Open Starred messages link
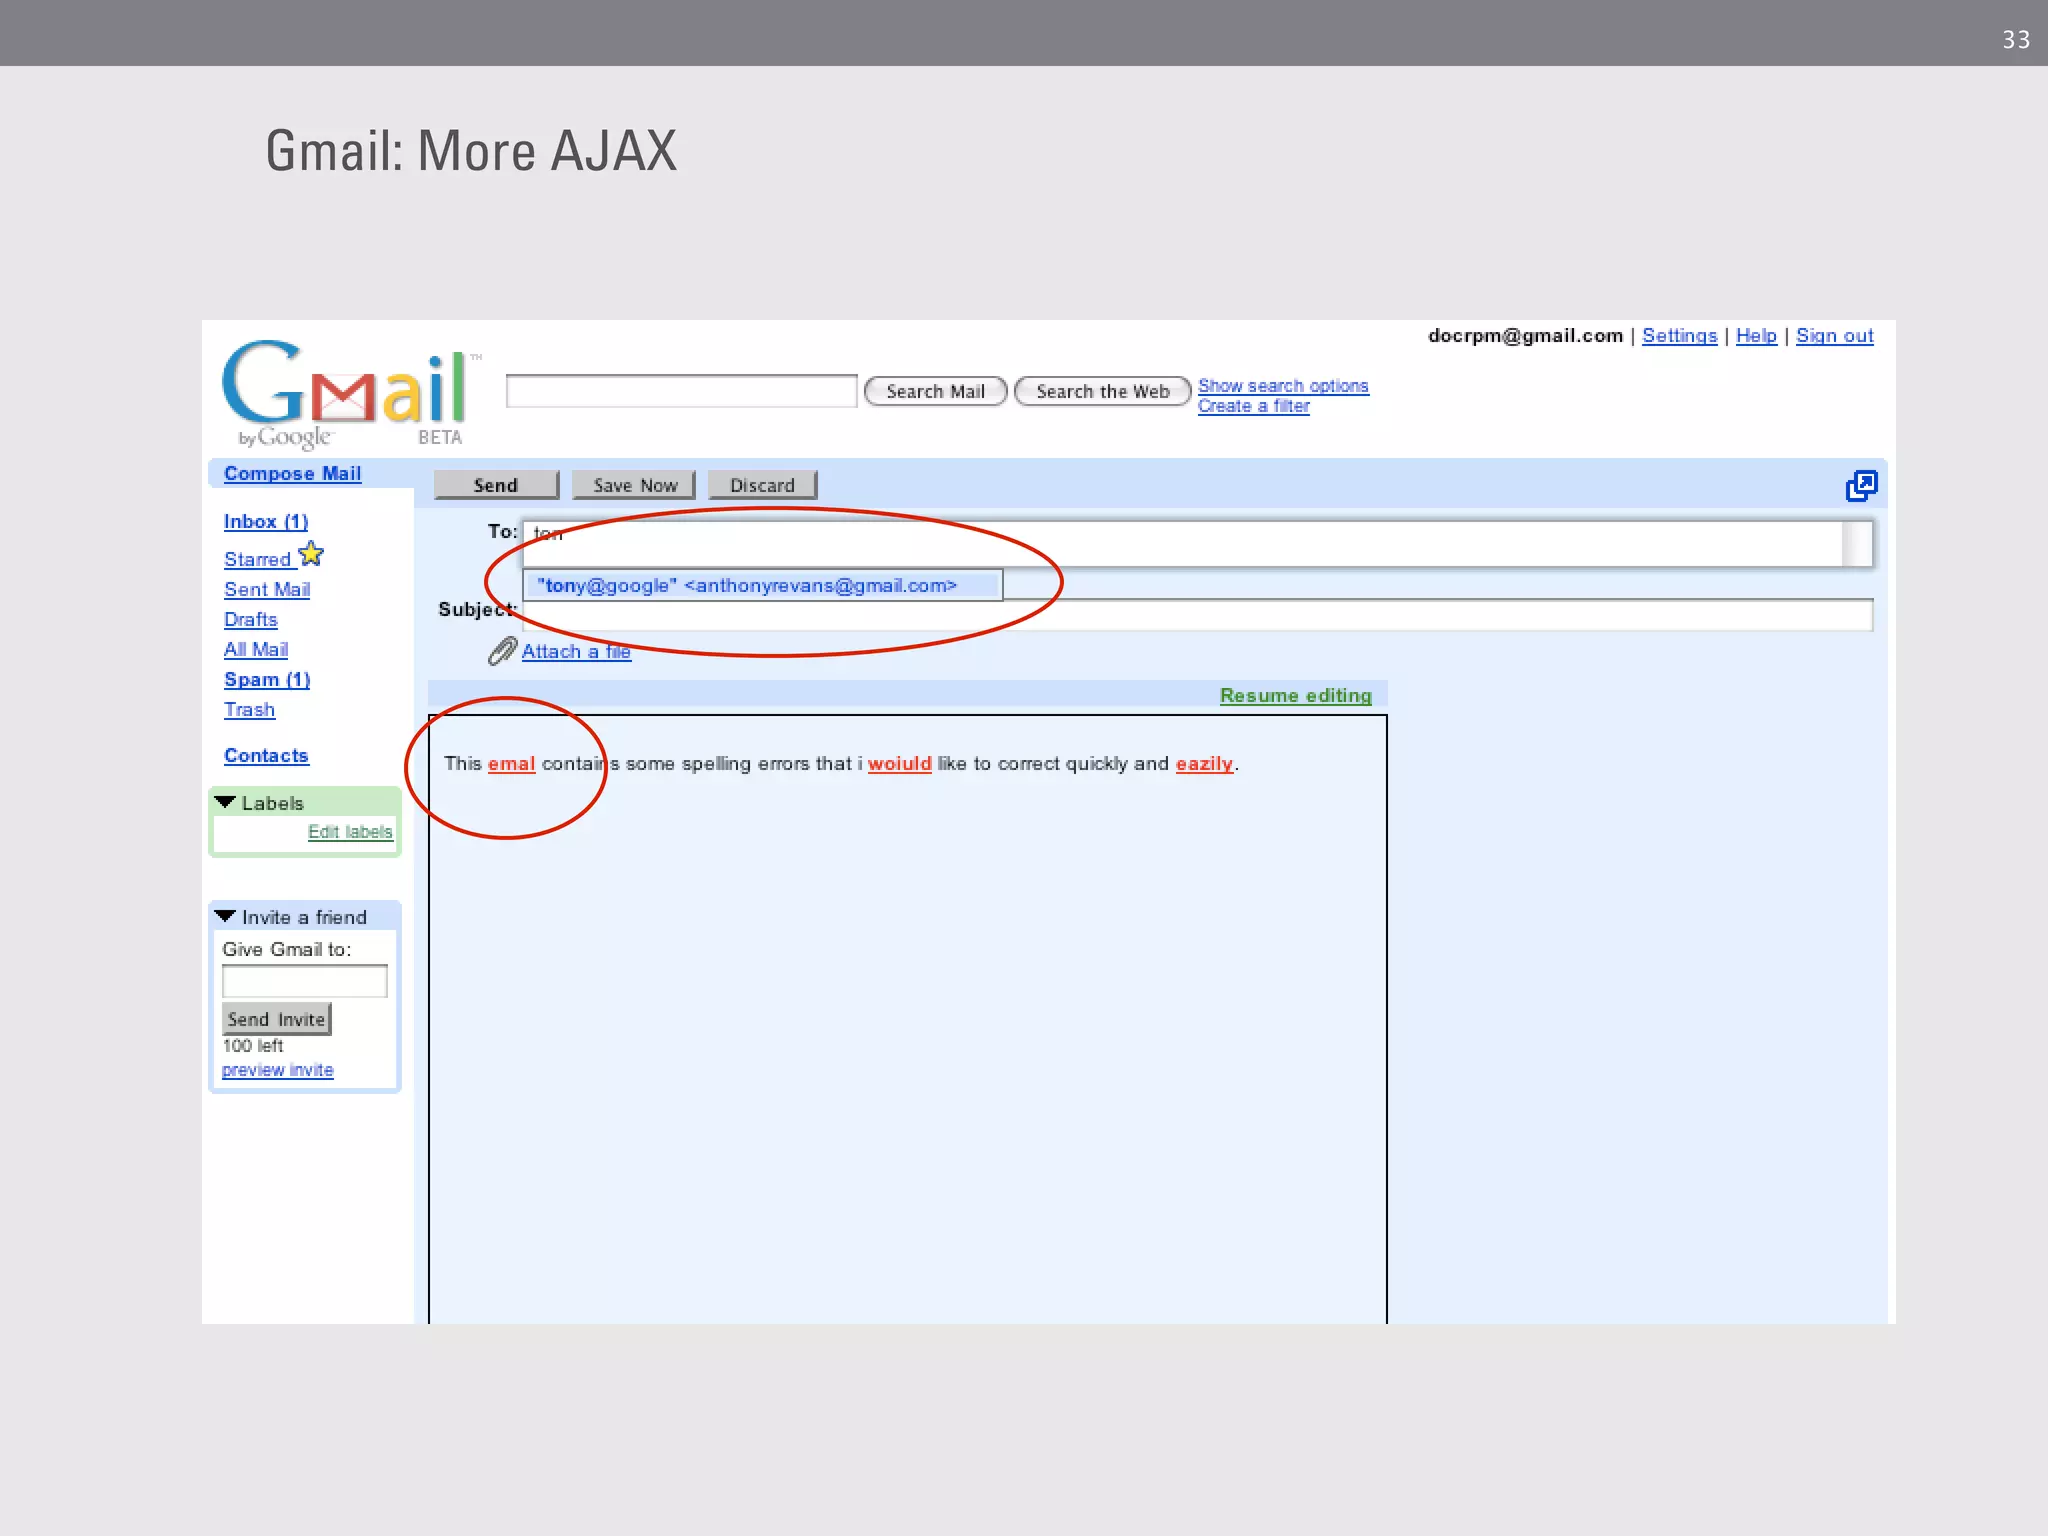2048x1536 pixels. [x=257, y=560]
